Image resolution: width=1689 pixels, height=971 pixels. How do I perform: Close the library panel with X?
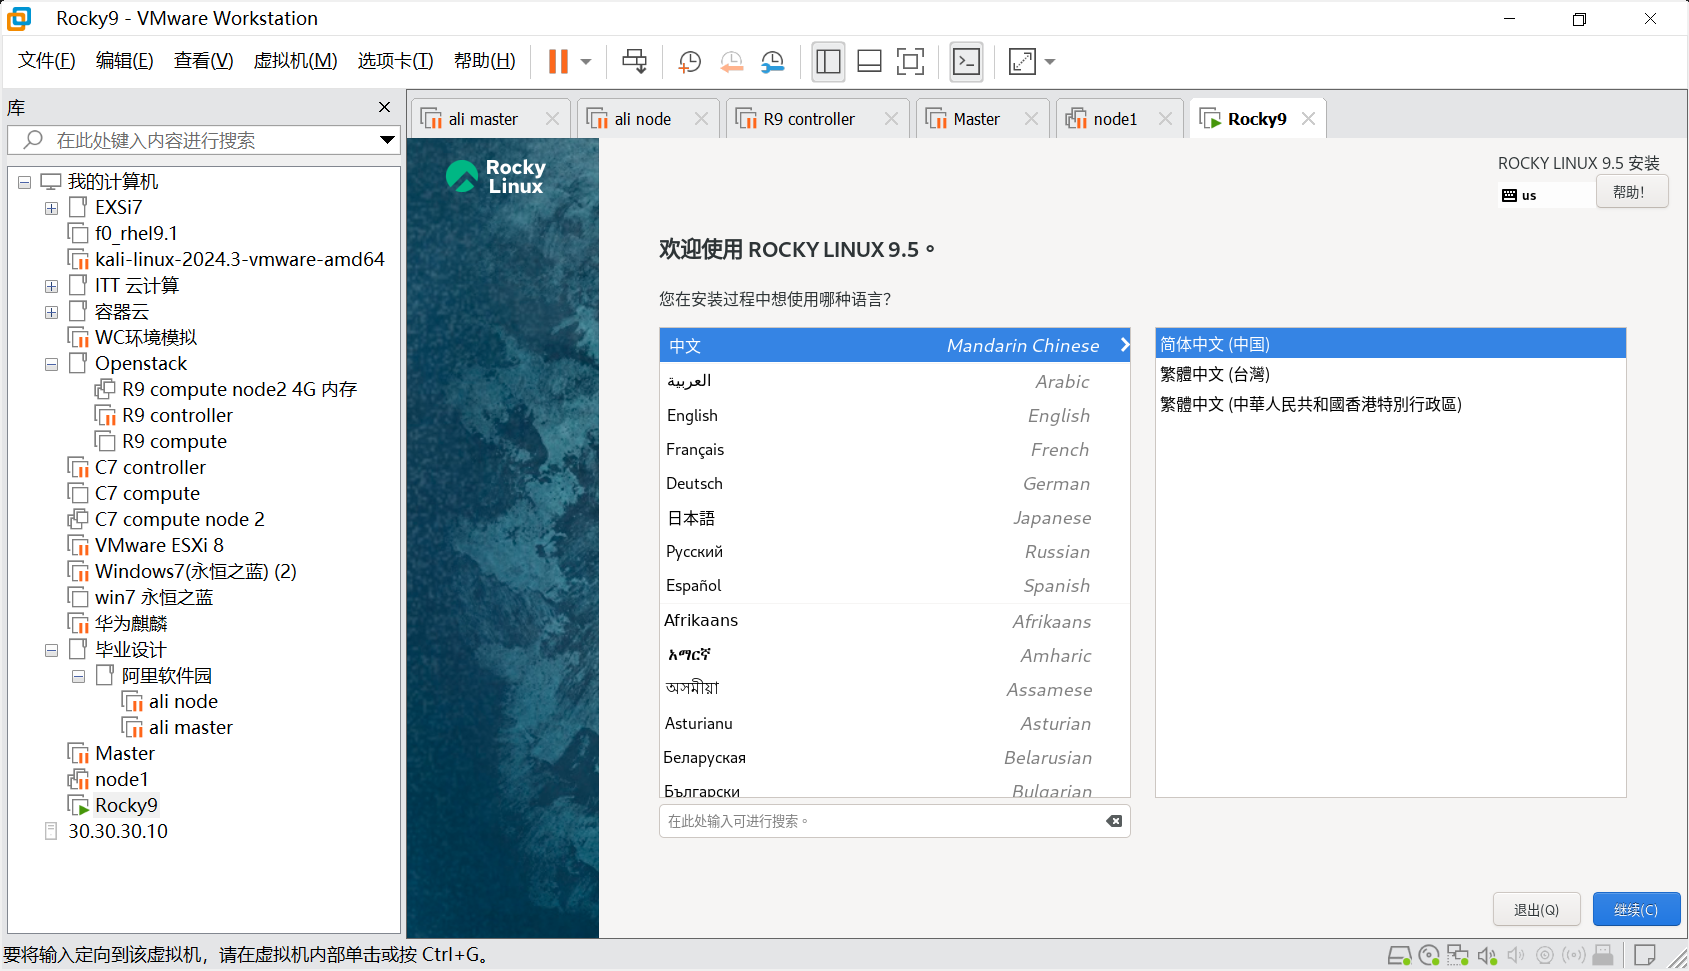click(x=384, y=107)
